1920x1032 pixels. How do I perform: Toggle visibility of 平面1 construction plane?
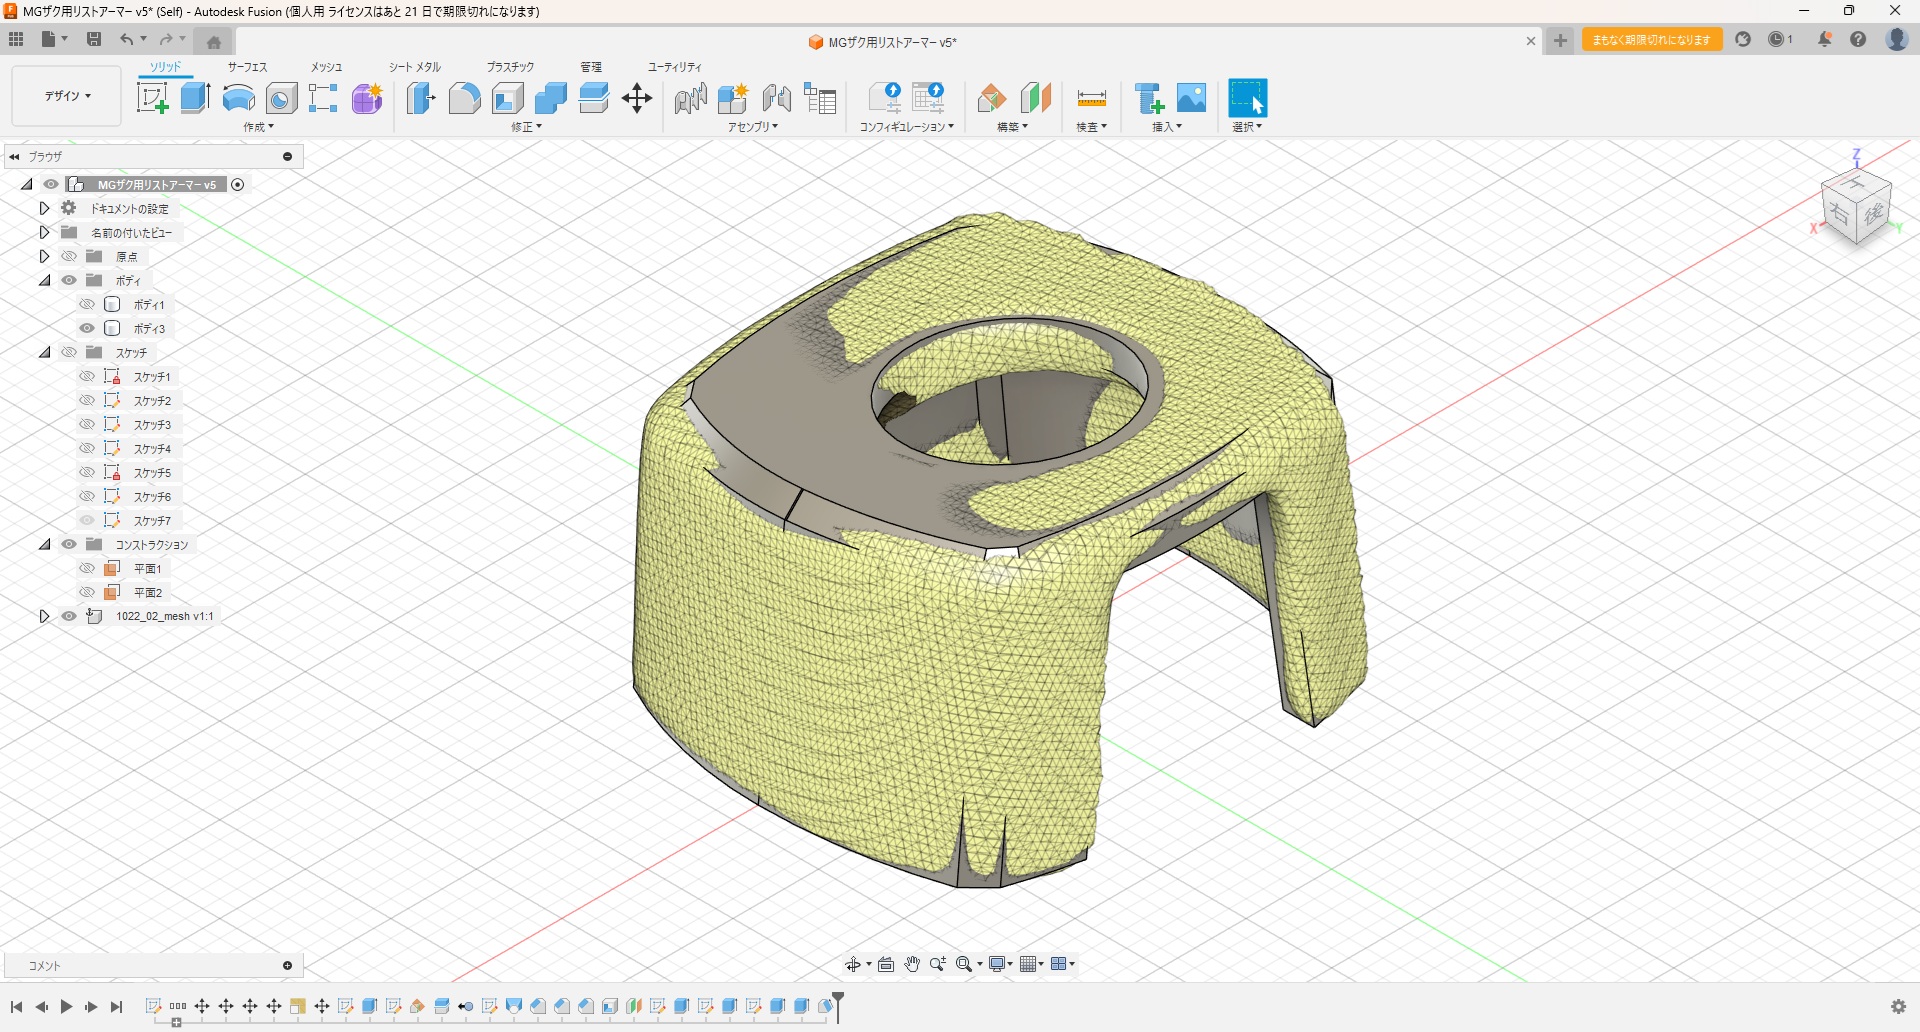[x=87, y=568]
